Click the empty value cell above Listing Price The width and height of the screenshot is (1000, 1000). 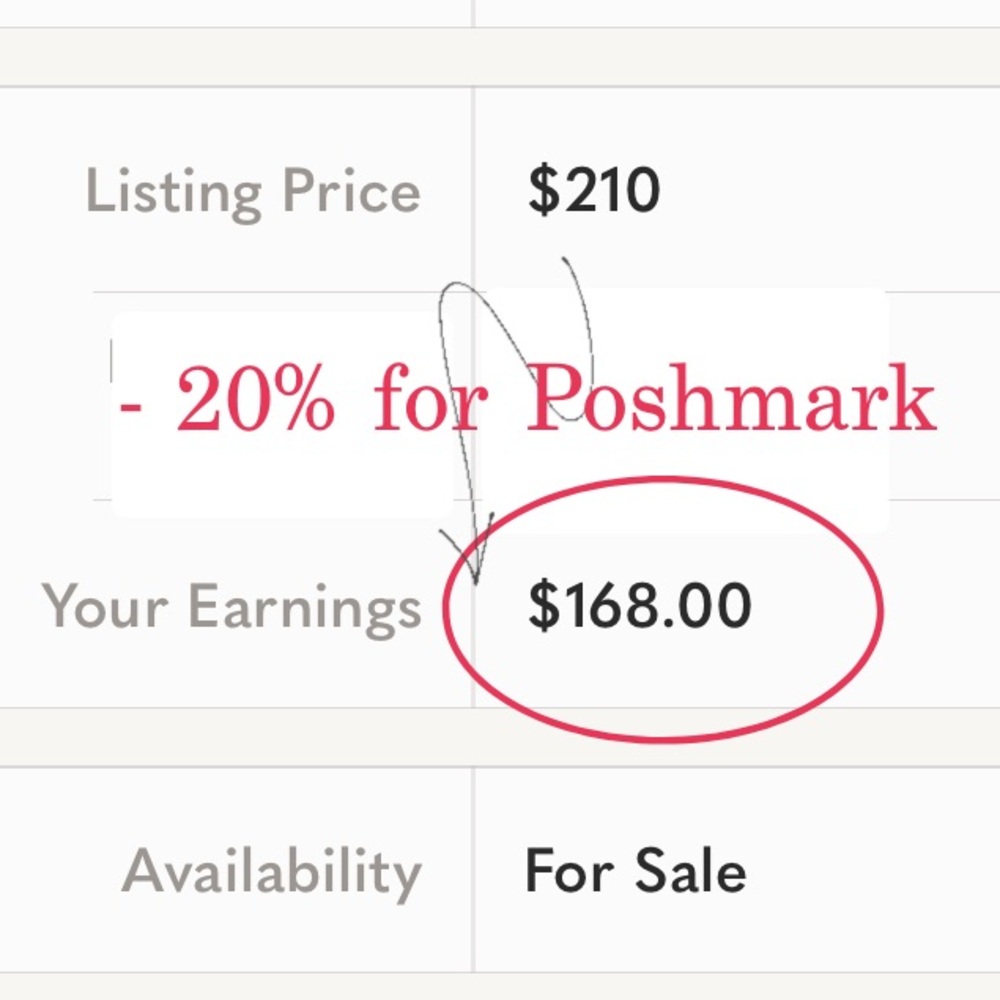tap(737, 13)
